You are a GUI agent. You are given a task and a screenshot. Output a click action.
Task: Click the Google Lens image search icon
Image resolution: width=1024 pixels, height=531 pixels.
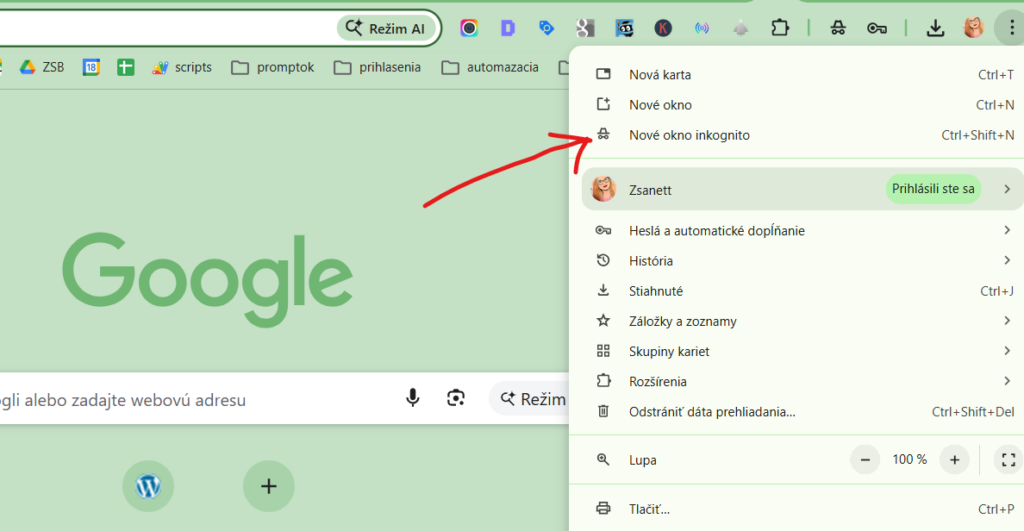(456, 398)
